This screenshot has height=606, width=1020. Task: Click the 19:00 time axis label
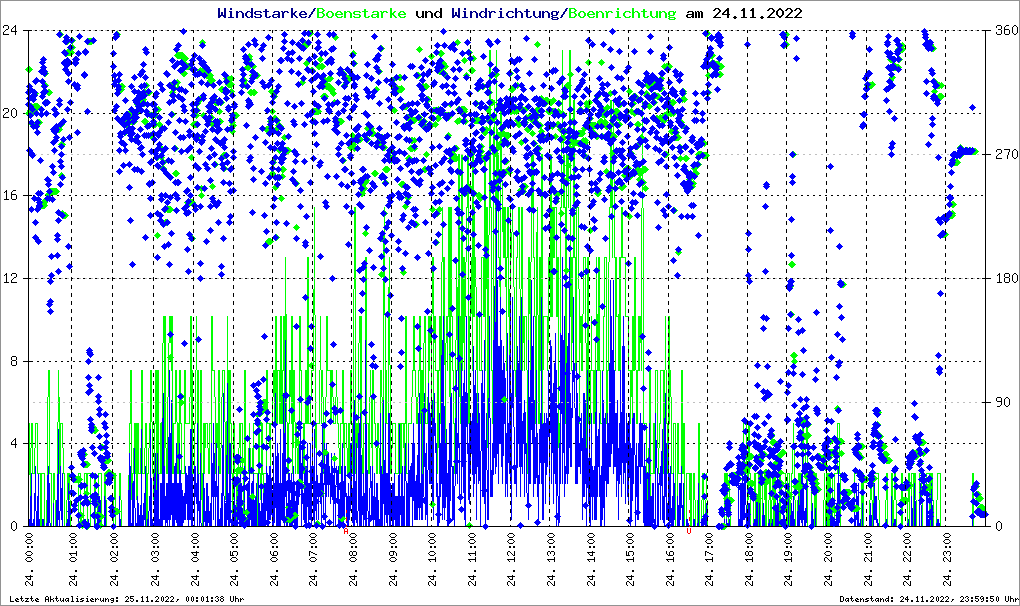point(789,559)
